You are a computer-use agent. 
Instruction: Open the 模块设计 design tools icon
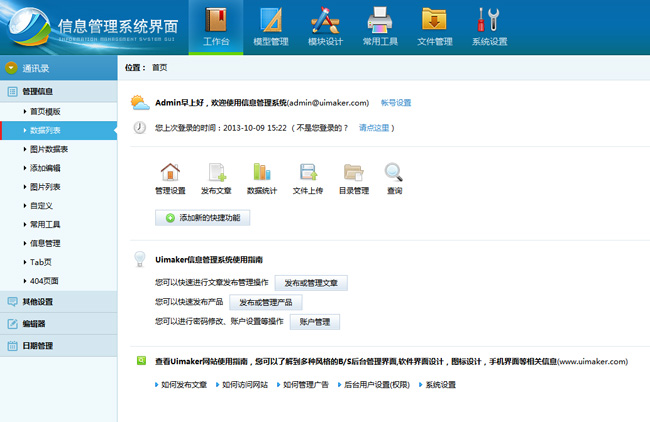pos(325,20)
